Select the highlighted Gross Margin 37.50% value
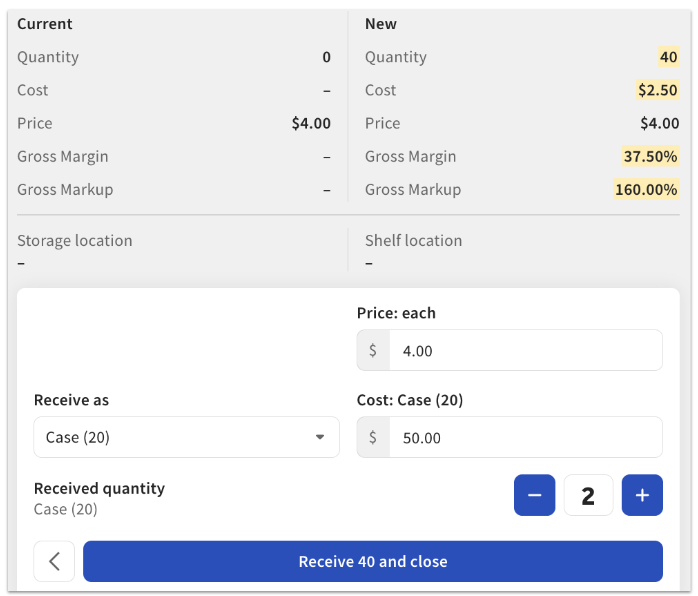The image size is (698, 596). click(650, 156)
